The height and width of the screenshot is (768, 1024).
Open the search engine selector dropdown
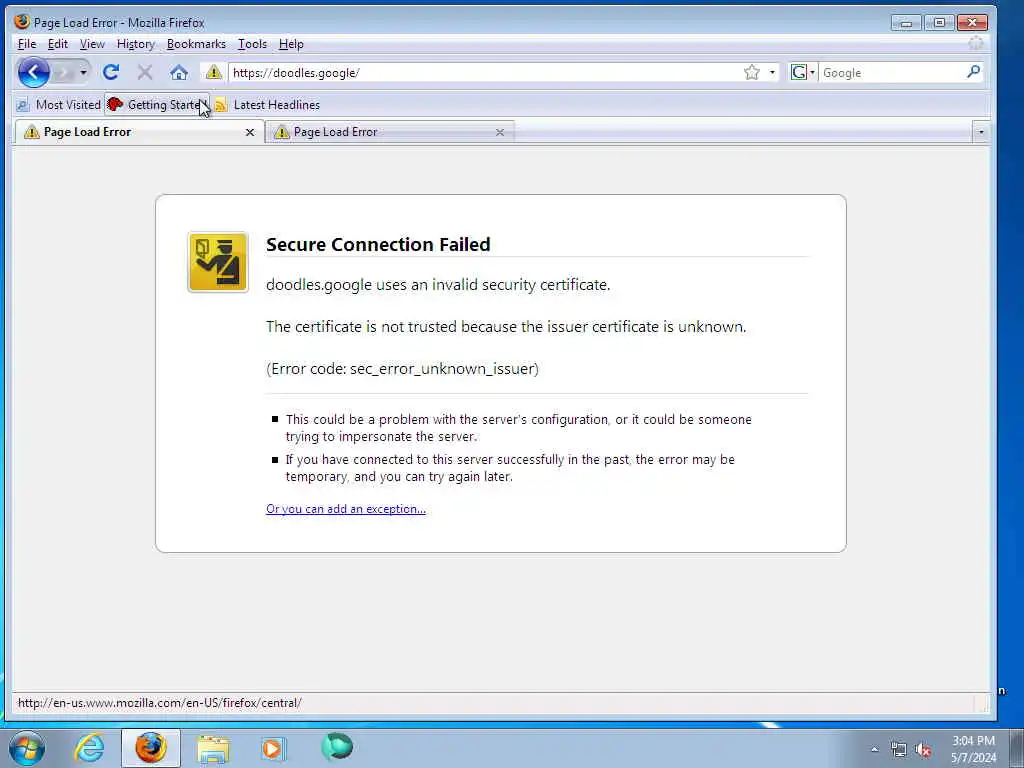(x=803, y=72)
